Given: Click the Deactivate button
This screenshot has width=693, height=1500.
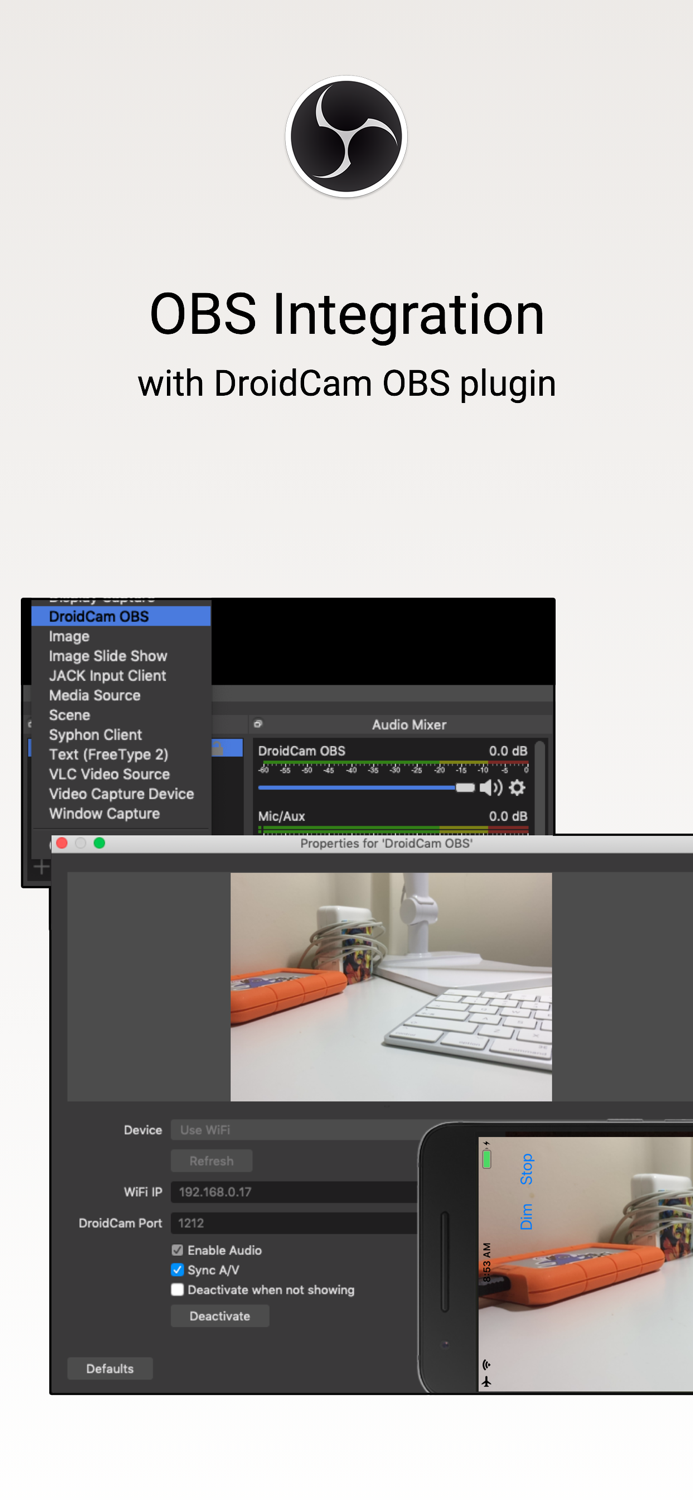Looking at the screenshot, I should pos(220,1316).
